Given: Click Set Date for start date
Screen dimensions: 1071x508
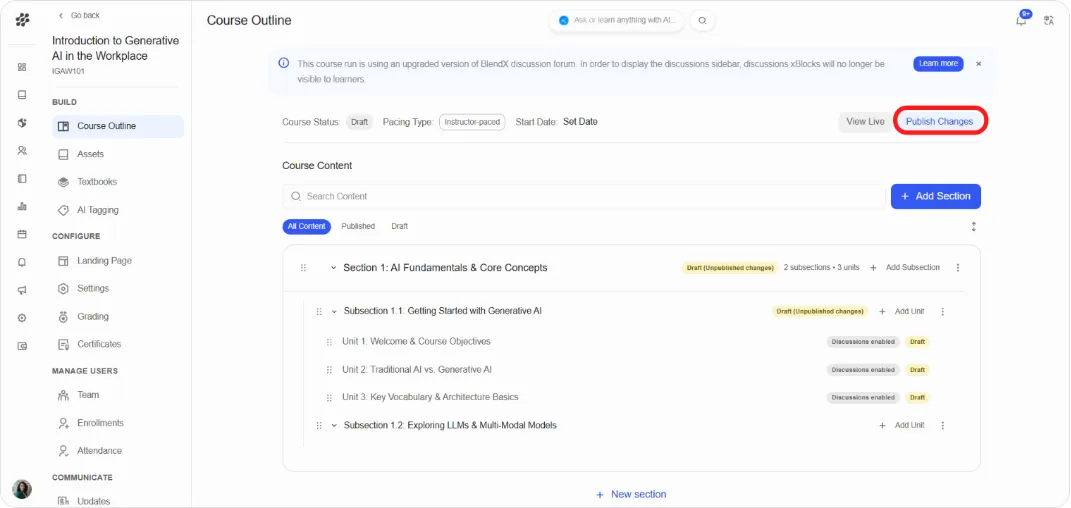Looking at the screenshot, I should 580,122.
